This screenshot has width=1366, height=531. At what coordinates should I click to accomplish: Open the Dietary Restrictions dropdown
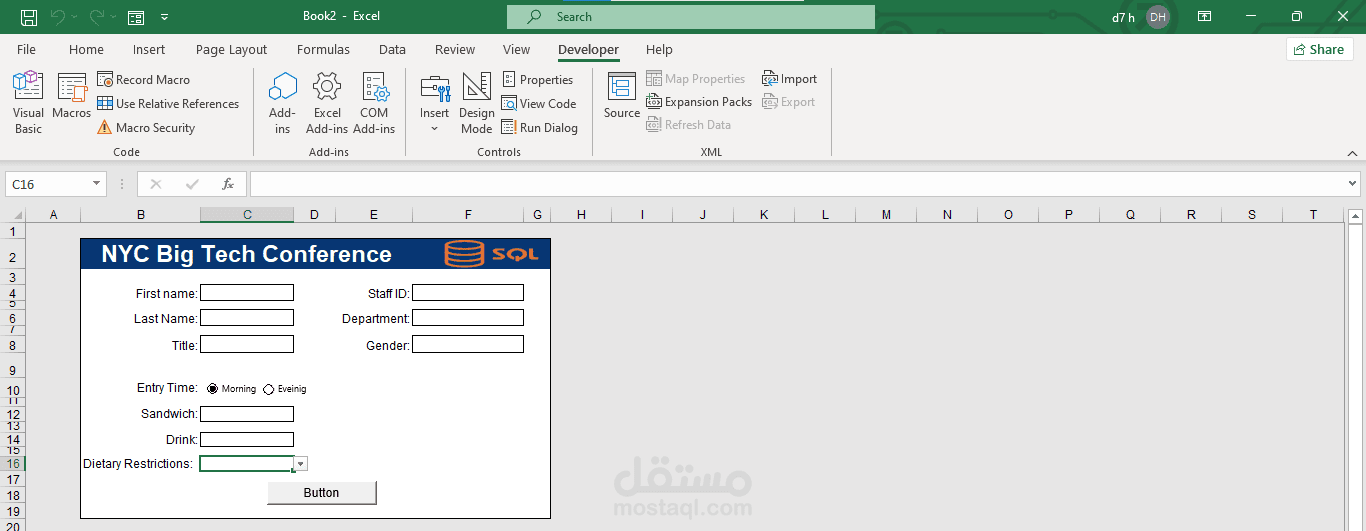tap(301, 464)
